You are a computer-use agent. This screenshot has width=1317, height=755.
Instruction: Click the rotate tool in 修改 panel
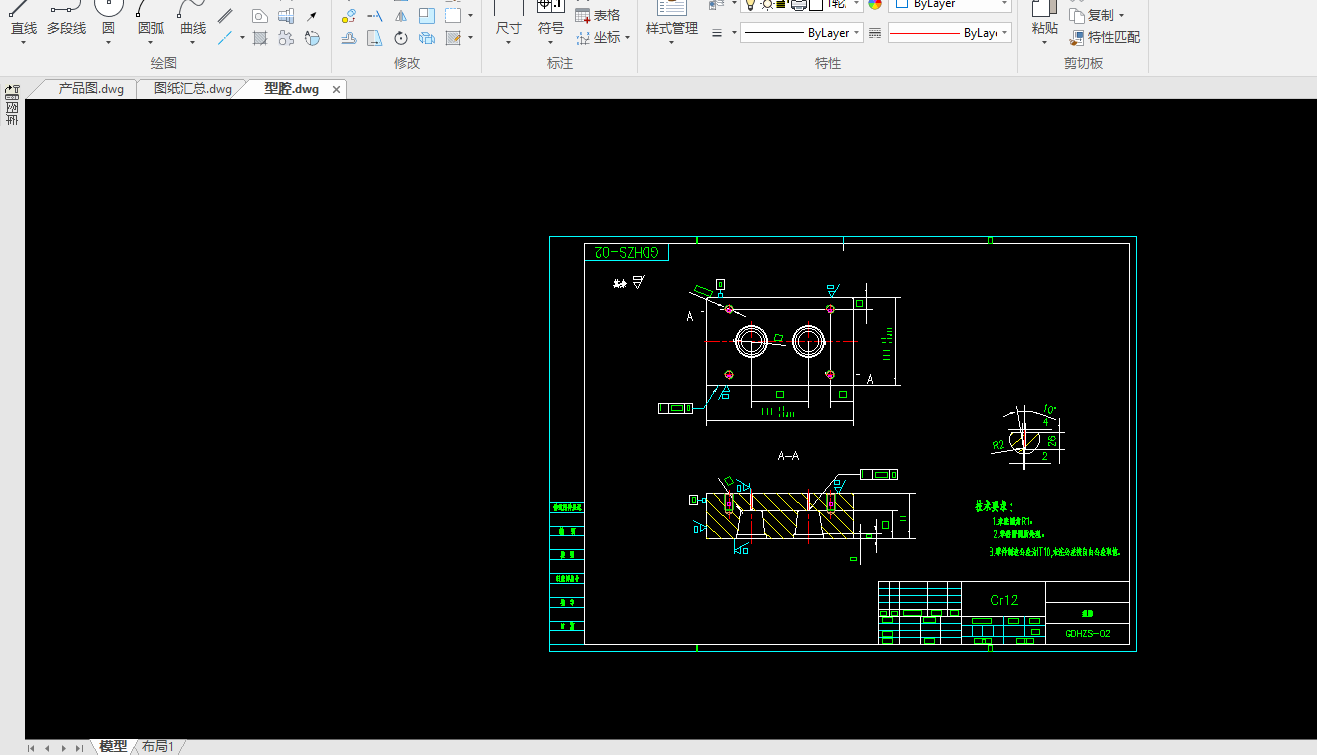(400, 38)
